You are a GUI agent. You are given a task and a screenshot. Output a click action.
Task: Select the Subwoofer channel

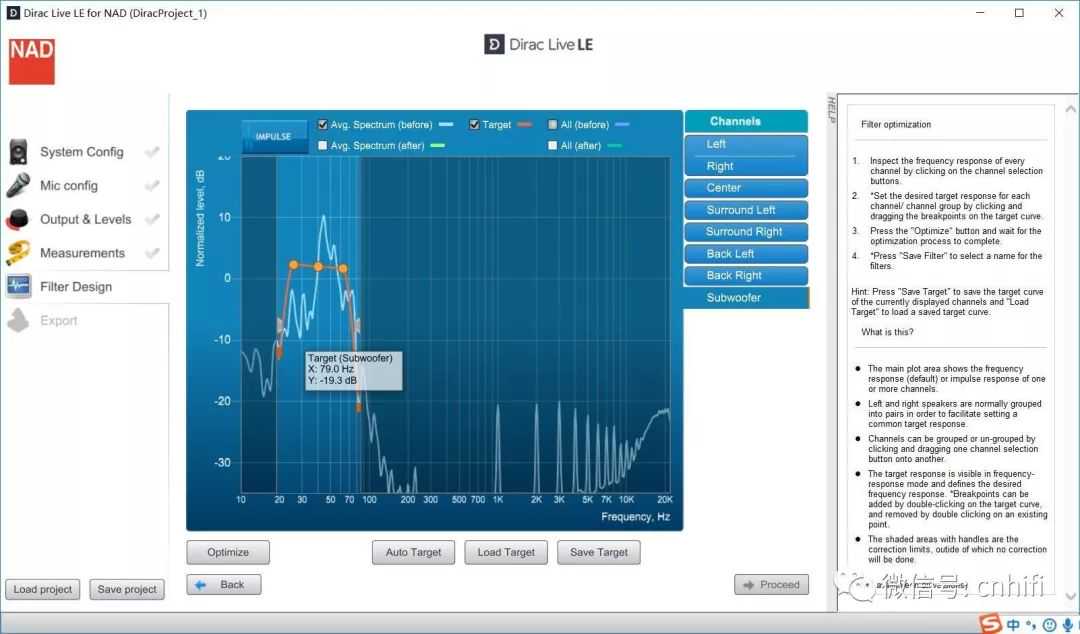[x=745, y=298]
